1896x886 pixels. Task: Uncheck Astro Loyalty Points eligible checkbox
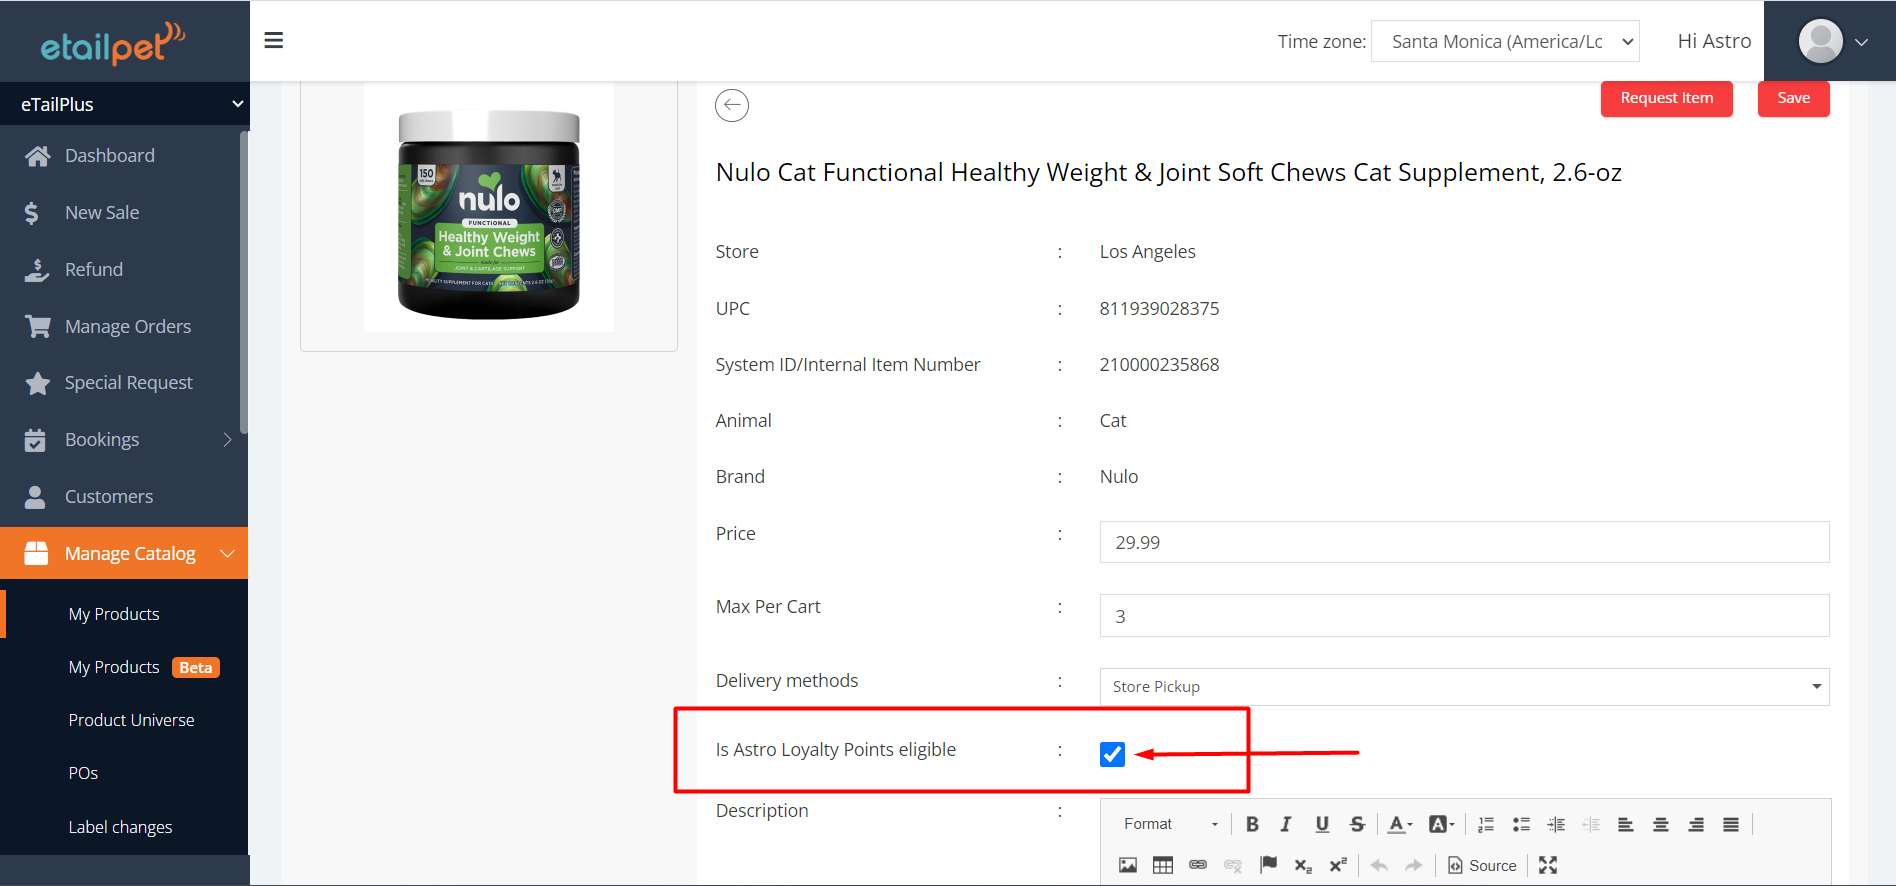pos(1112,754)
